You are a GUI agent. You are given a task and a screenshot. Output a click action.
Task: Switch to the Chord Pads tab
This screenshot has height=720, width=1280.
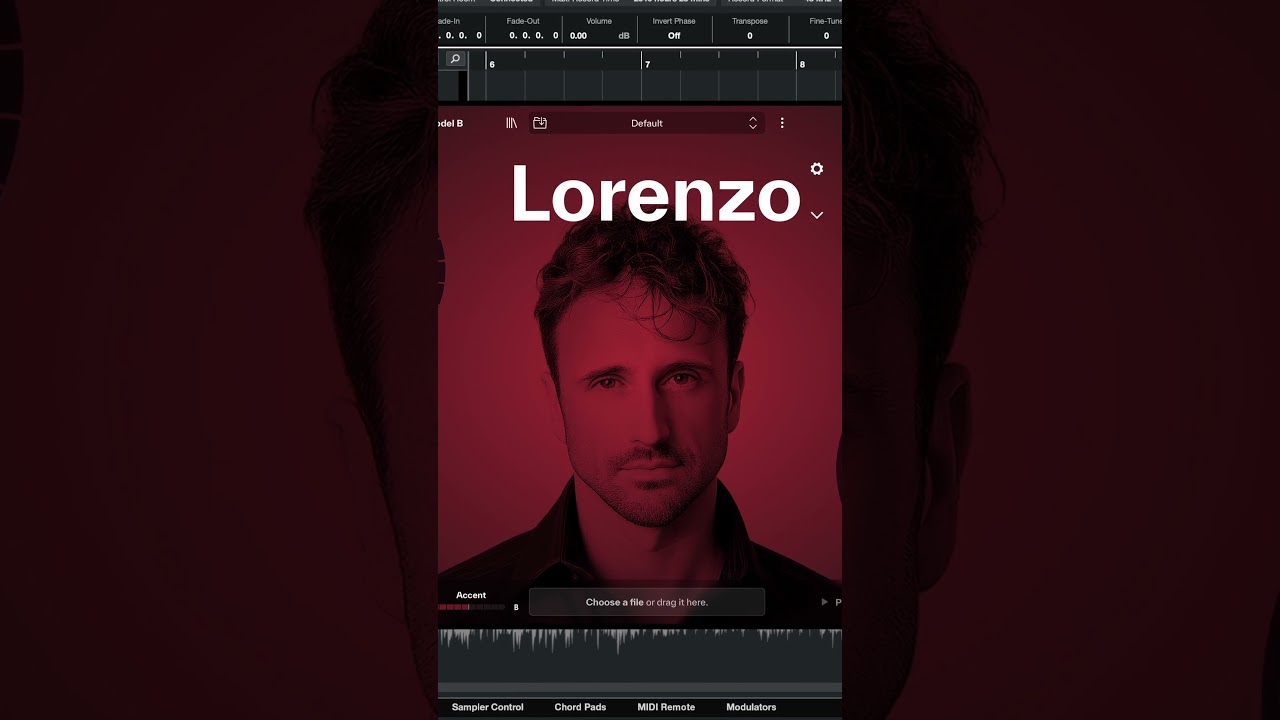(580, 707)
